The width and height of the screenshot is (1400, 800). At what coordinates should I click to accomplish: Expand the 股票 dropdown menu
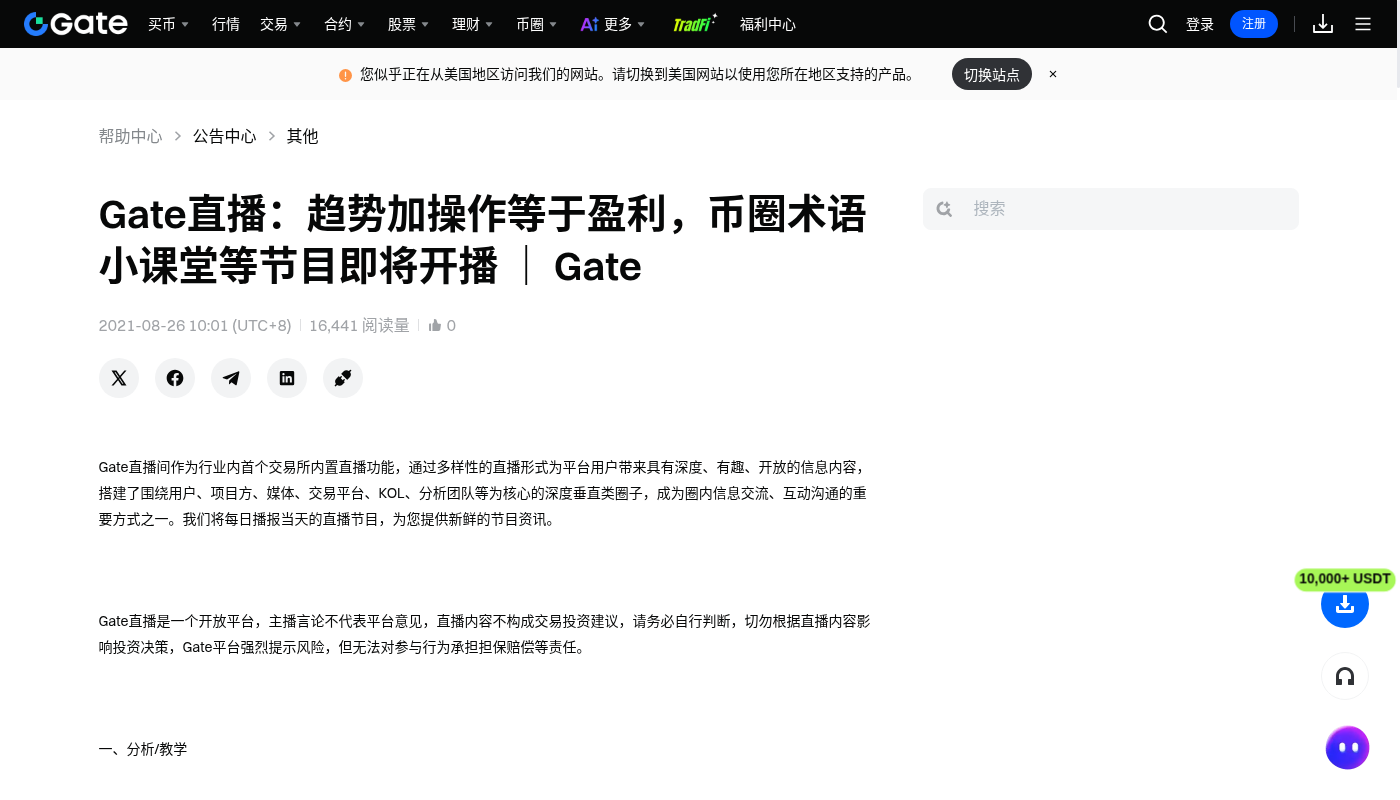408,24
